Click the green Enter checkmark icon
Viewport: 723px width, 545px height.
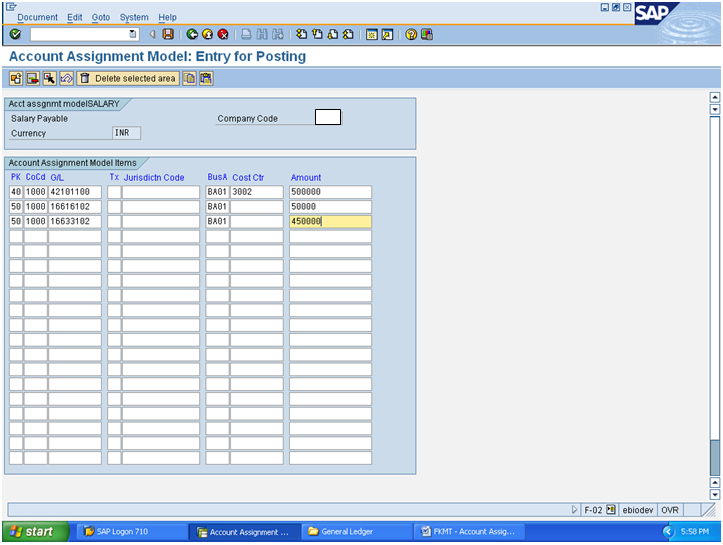[x=15, y=34]
